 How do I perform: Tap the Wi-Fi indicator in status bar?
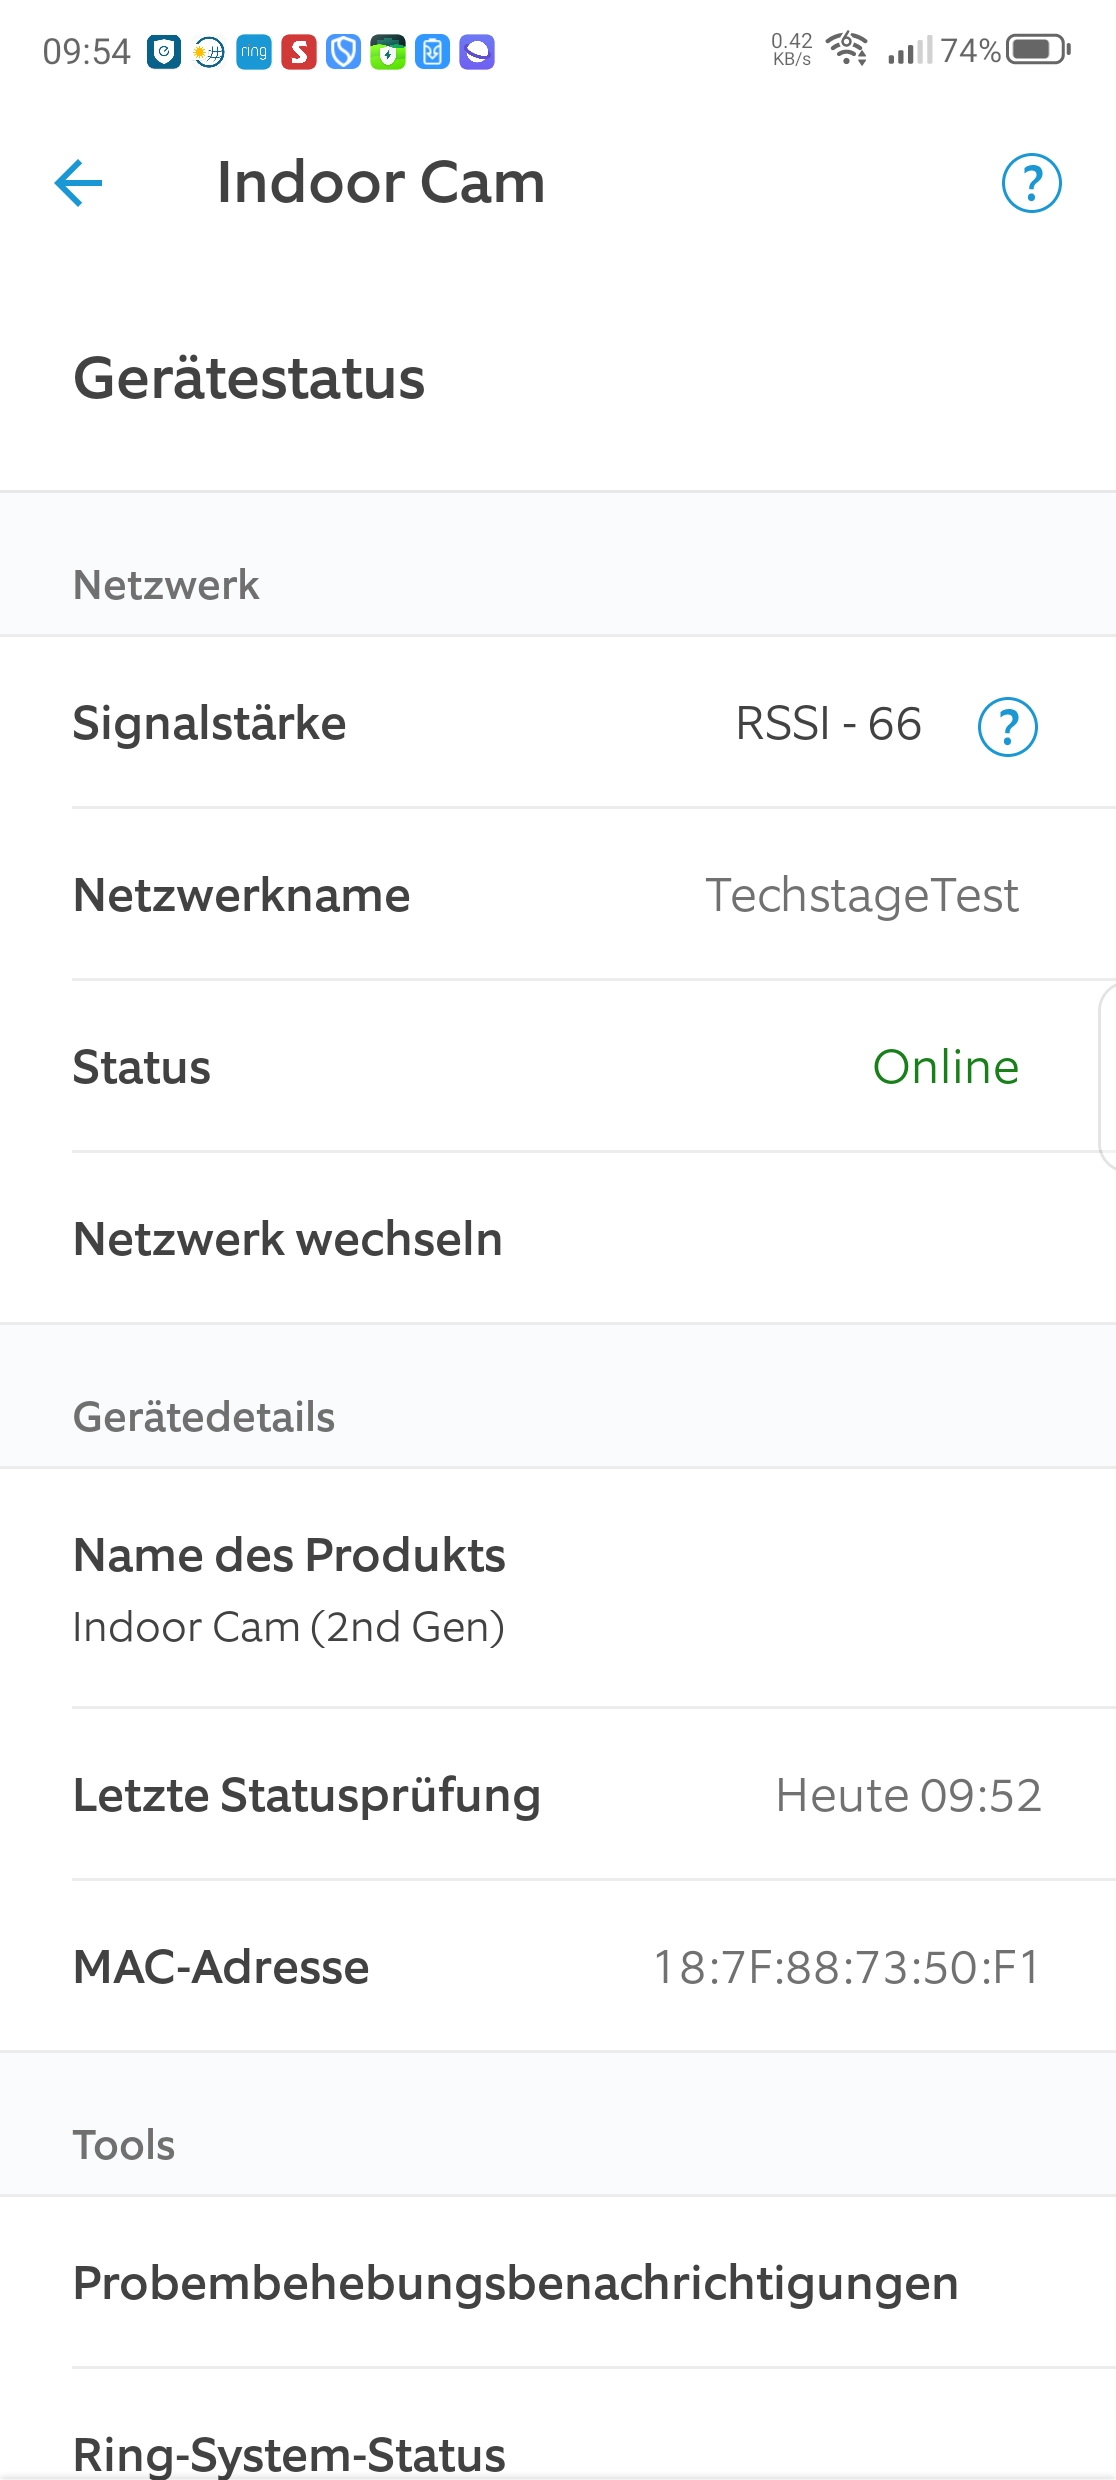(x=847, y=48)
